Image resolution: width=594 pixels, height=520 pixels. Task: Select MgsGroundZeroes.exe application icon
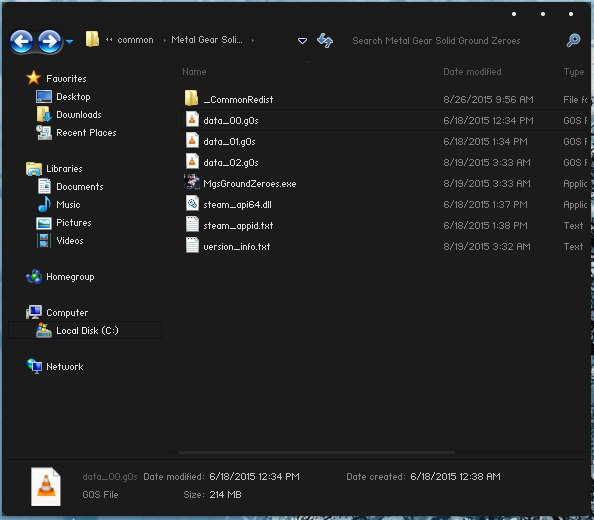click(192, 182)
